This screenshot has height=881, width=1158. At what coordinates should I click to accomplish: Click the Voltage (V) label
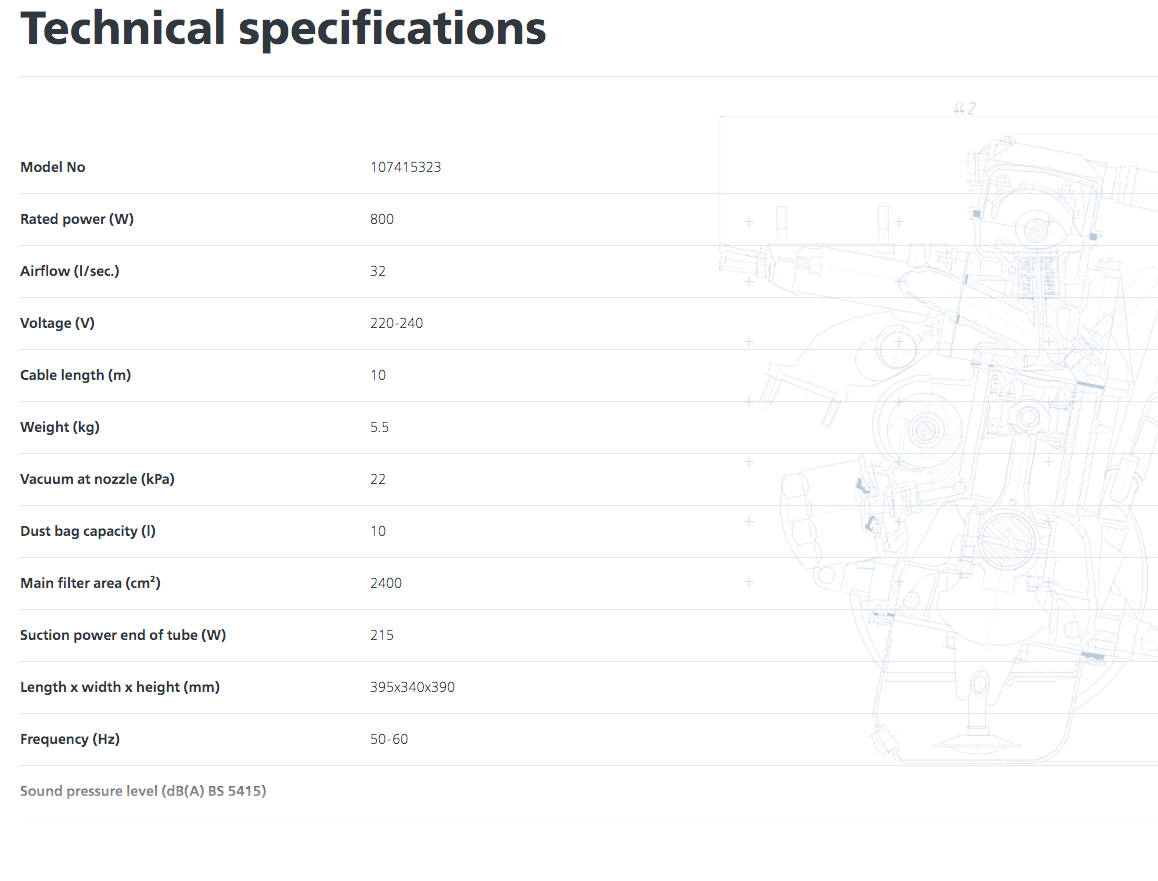pos(57,323)
